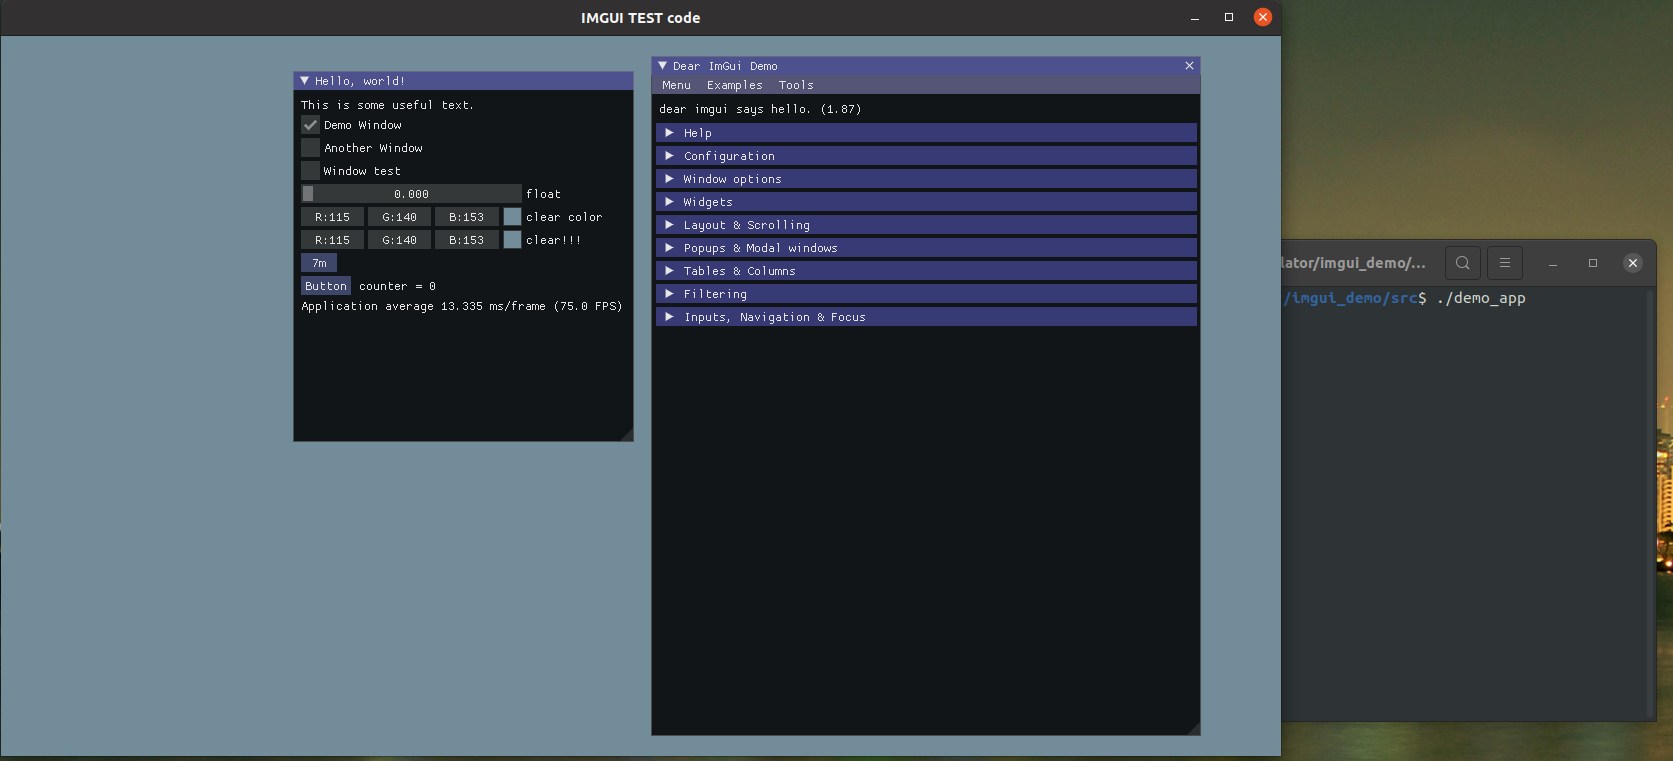Click the Button to increase counter
This screenshot has width=1673, height=761.
pos(326,286)
